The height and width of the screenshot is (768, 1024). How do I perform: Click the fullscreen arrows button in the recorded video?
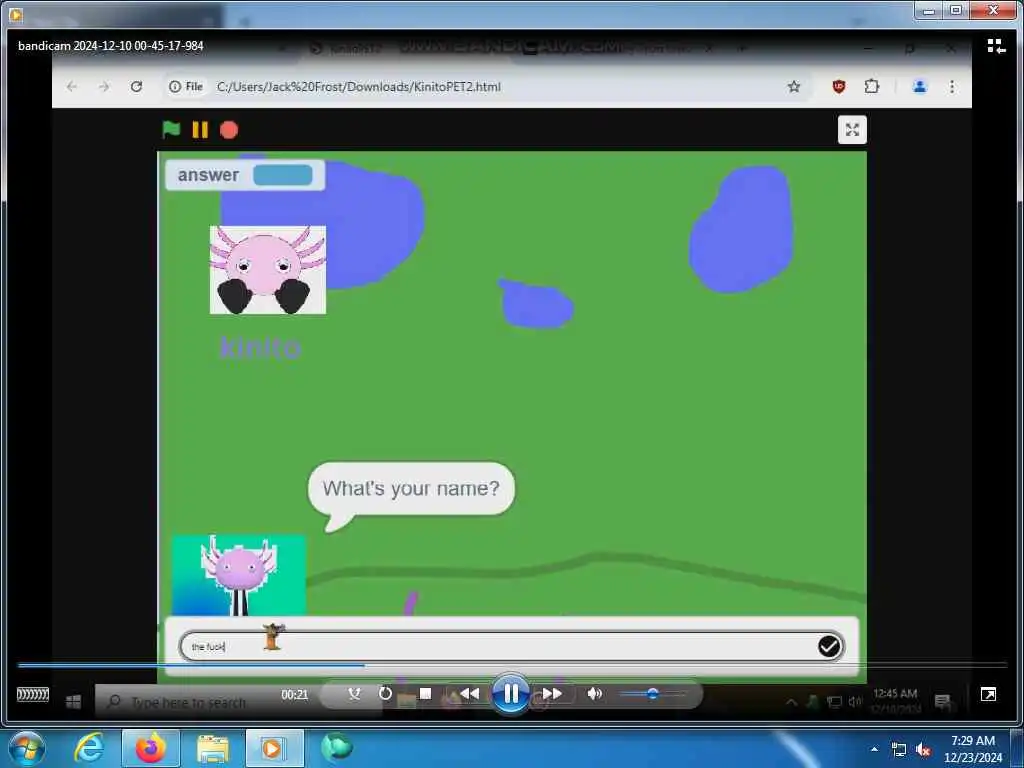point(852,129)
